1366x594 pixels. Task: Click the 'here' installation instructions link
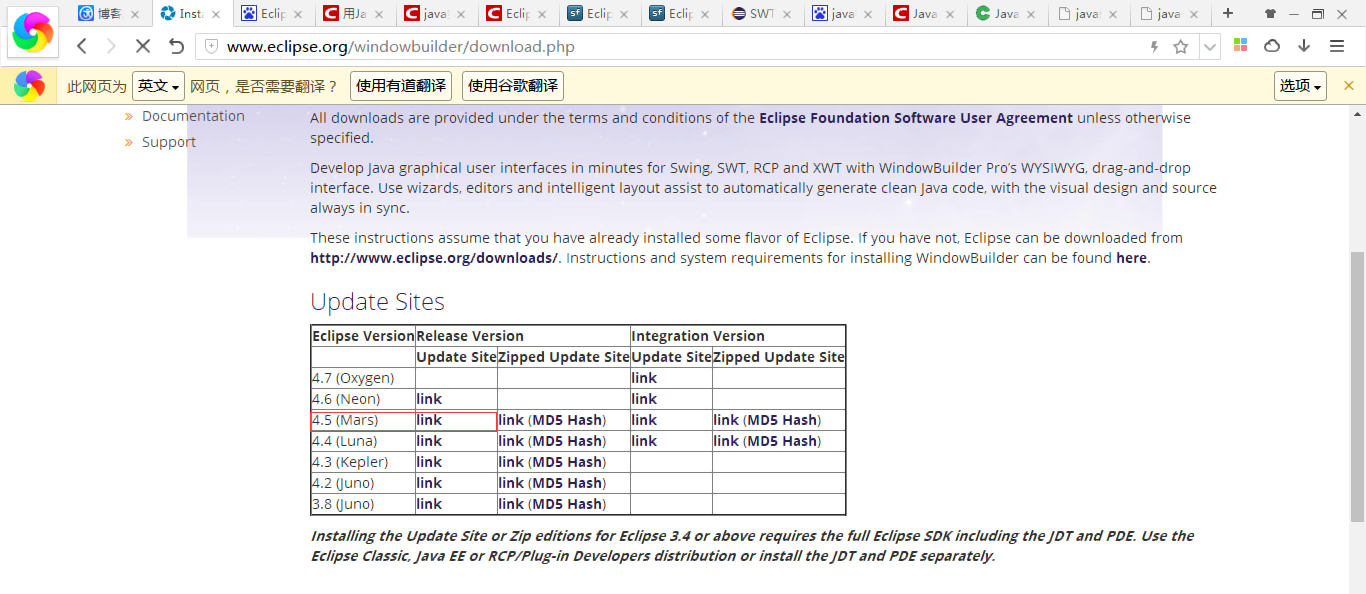(1132, 258)
